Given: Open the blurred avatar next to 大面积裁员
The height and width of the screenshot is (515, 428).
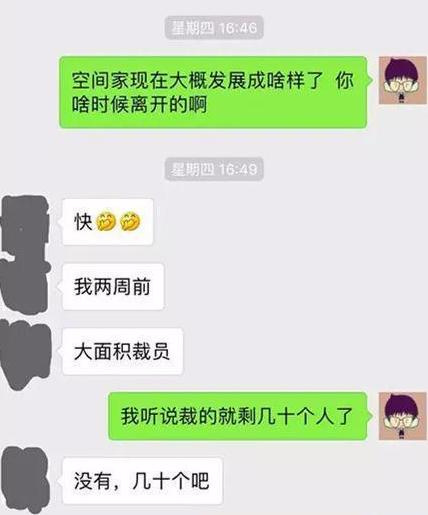Looking at the screenshot, I should coord(25,354).
